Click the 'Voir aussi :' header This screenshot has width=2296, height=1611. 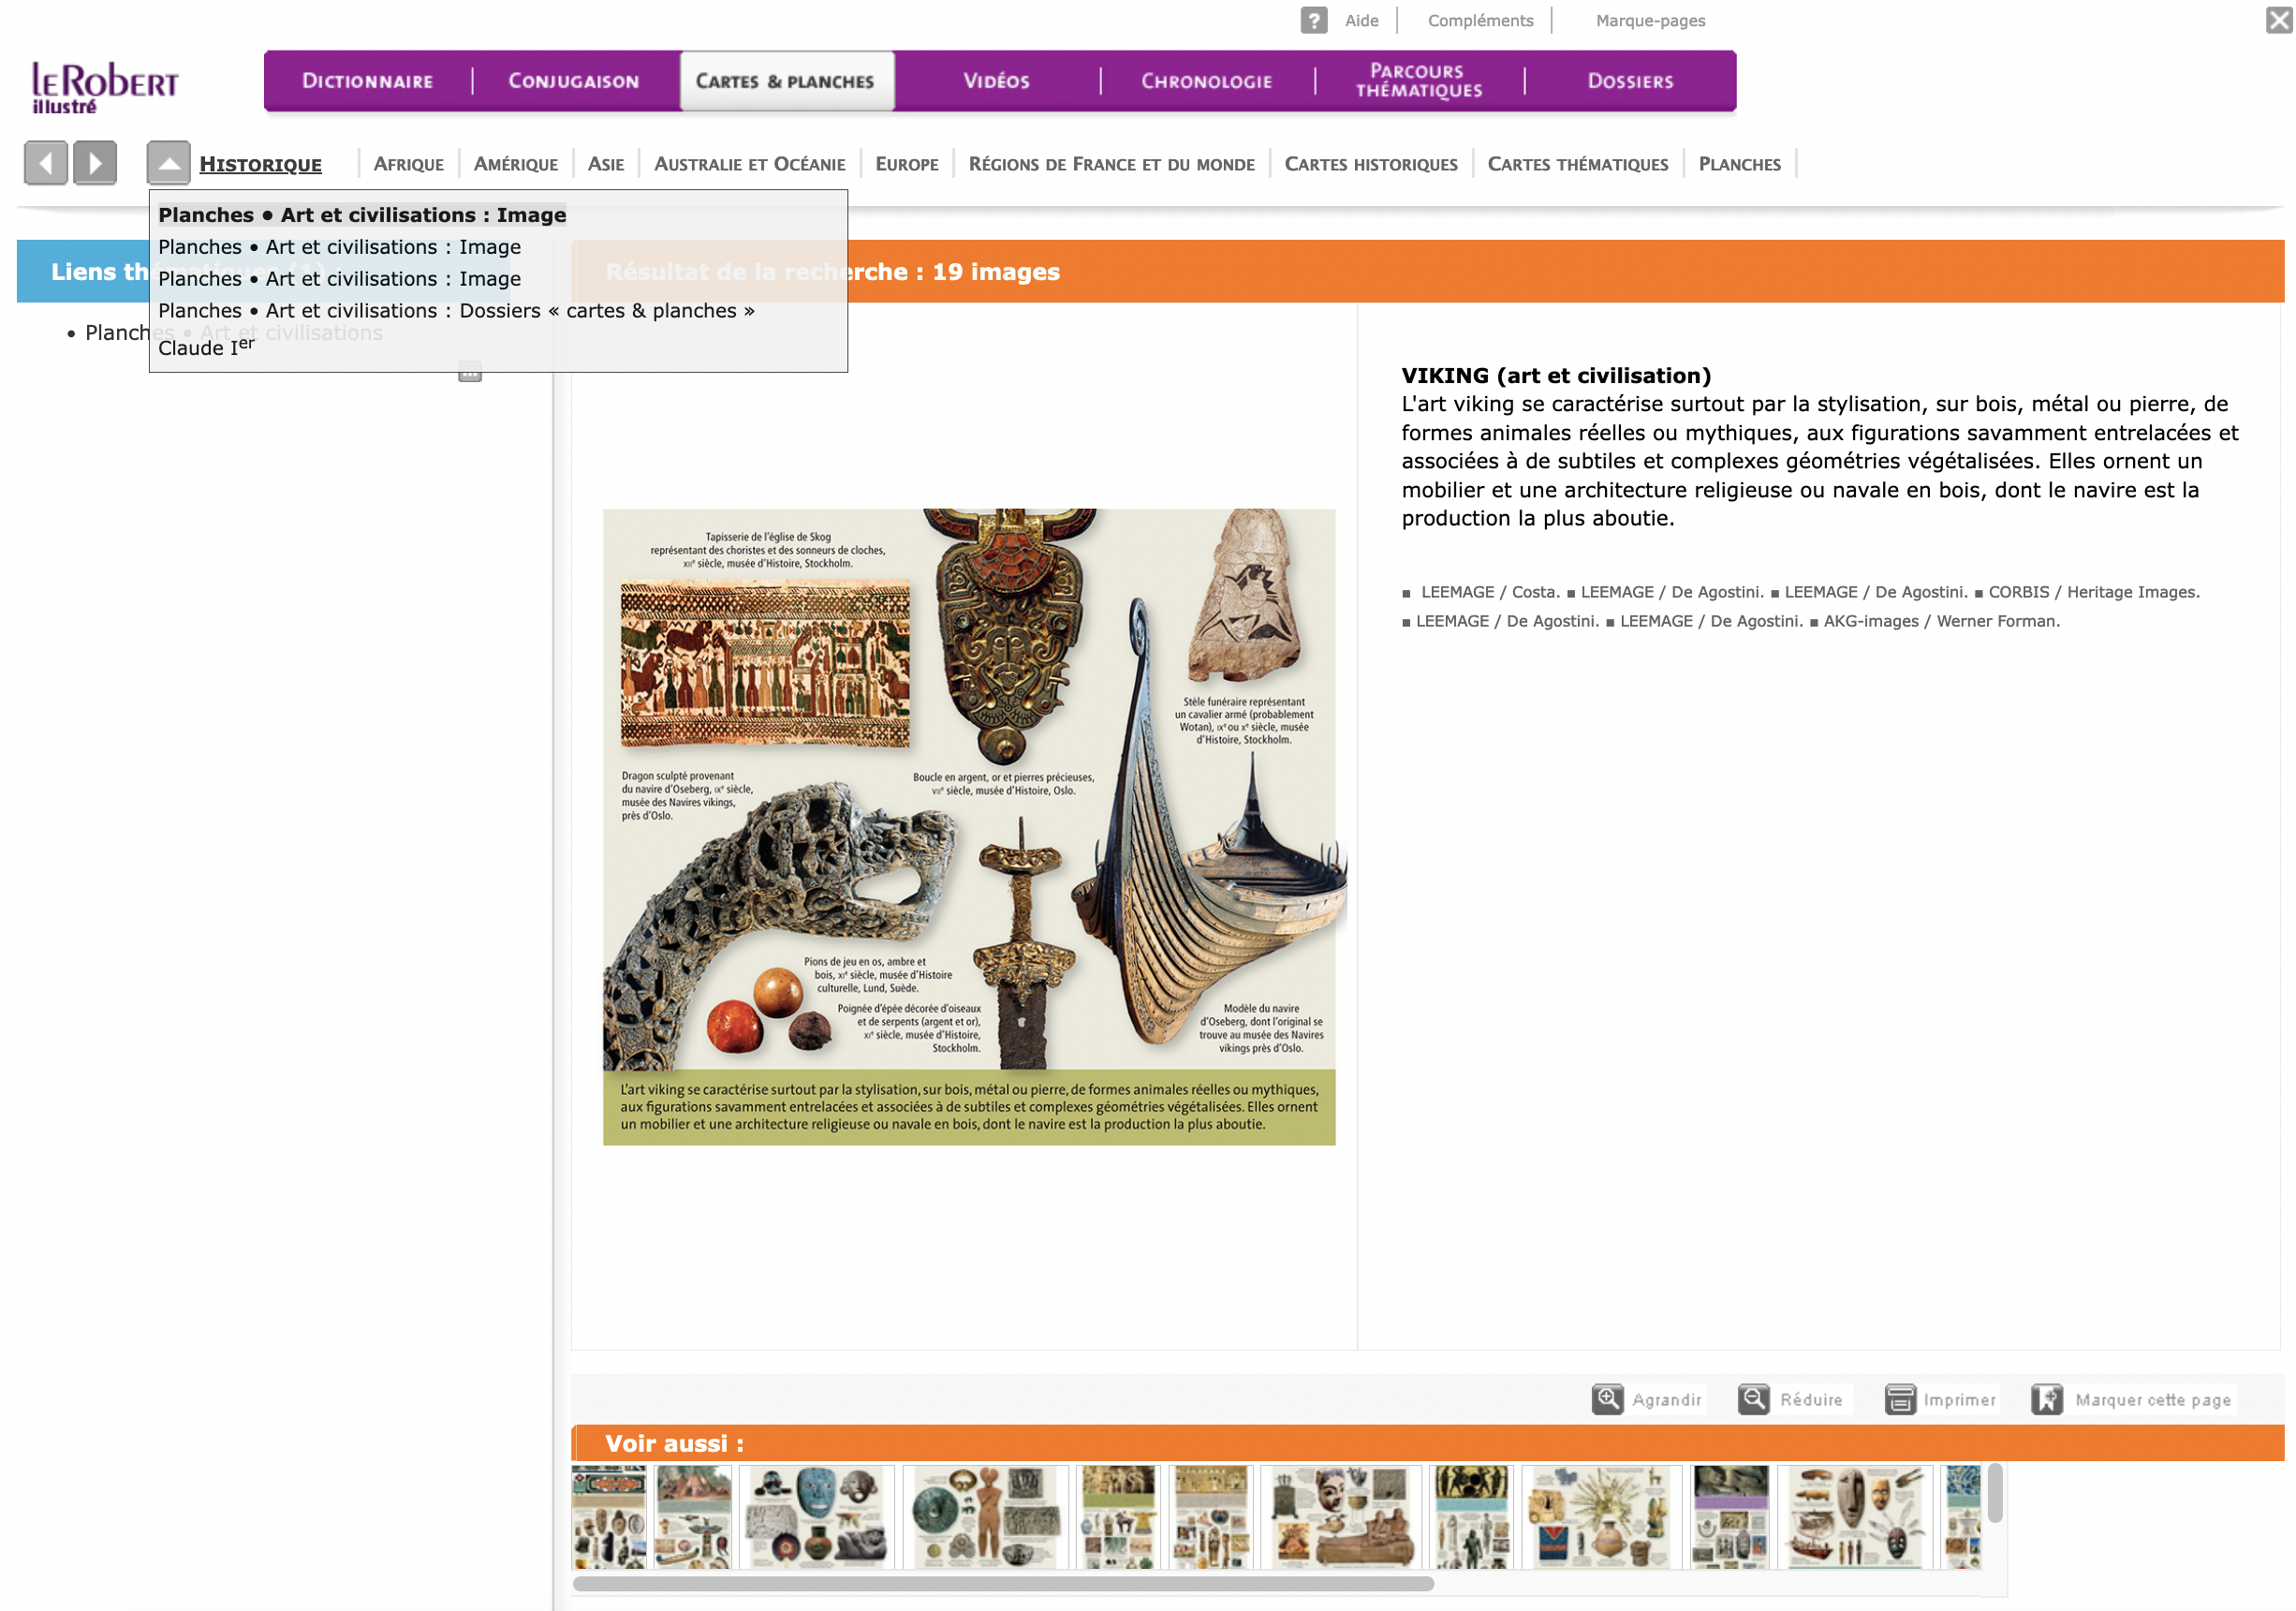(674, 1443)
